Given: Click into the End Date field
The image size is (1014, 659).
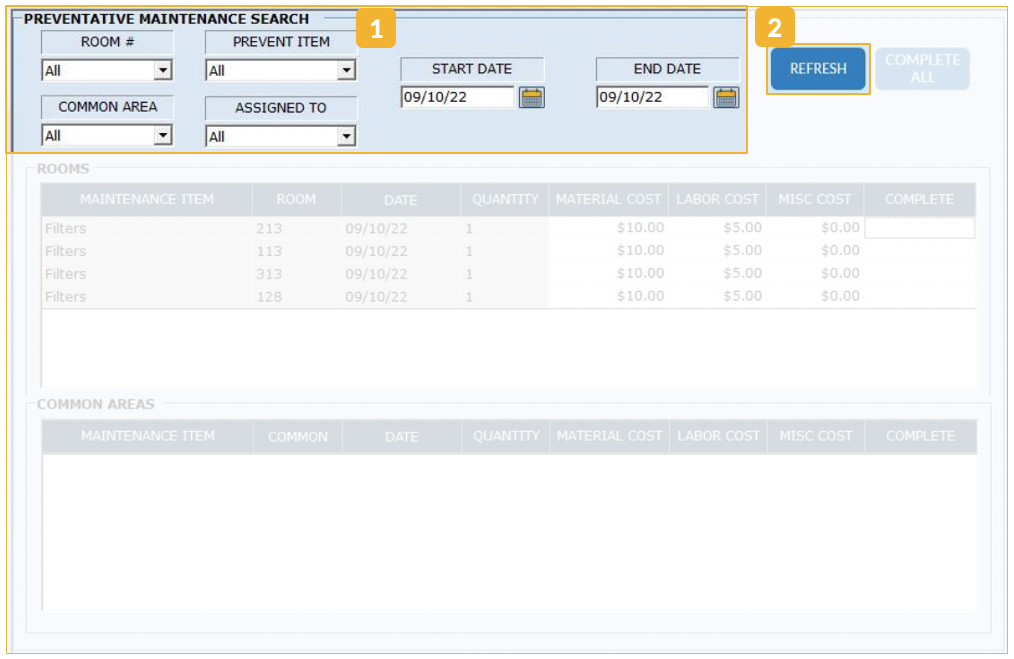Looking at the screenshot, I should 652,97.
